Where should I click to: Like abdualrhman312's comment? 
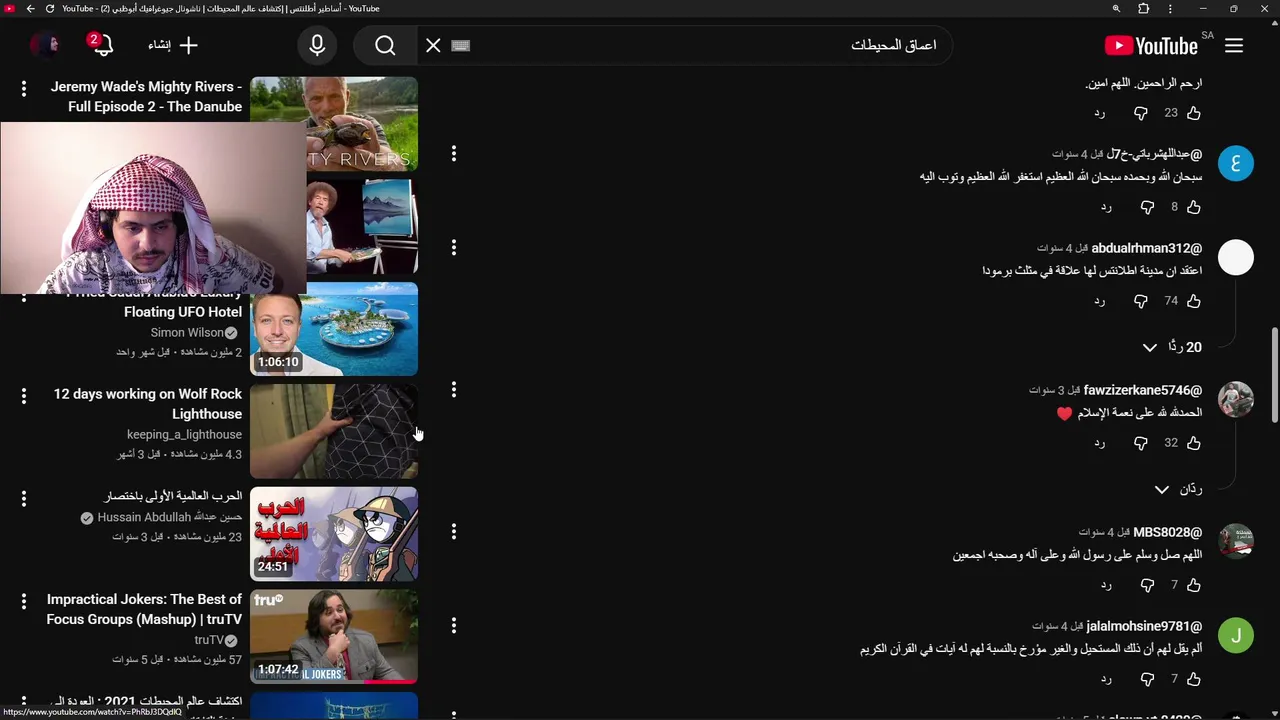(1193, 301)
